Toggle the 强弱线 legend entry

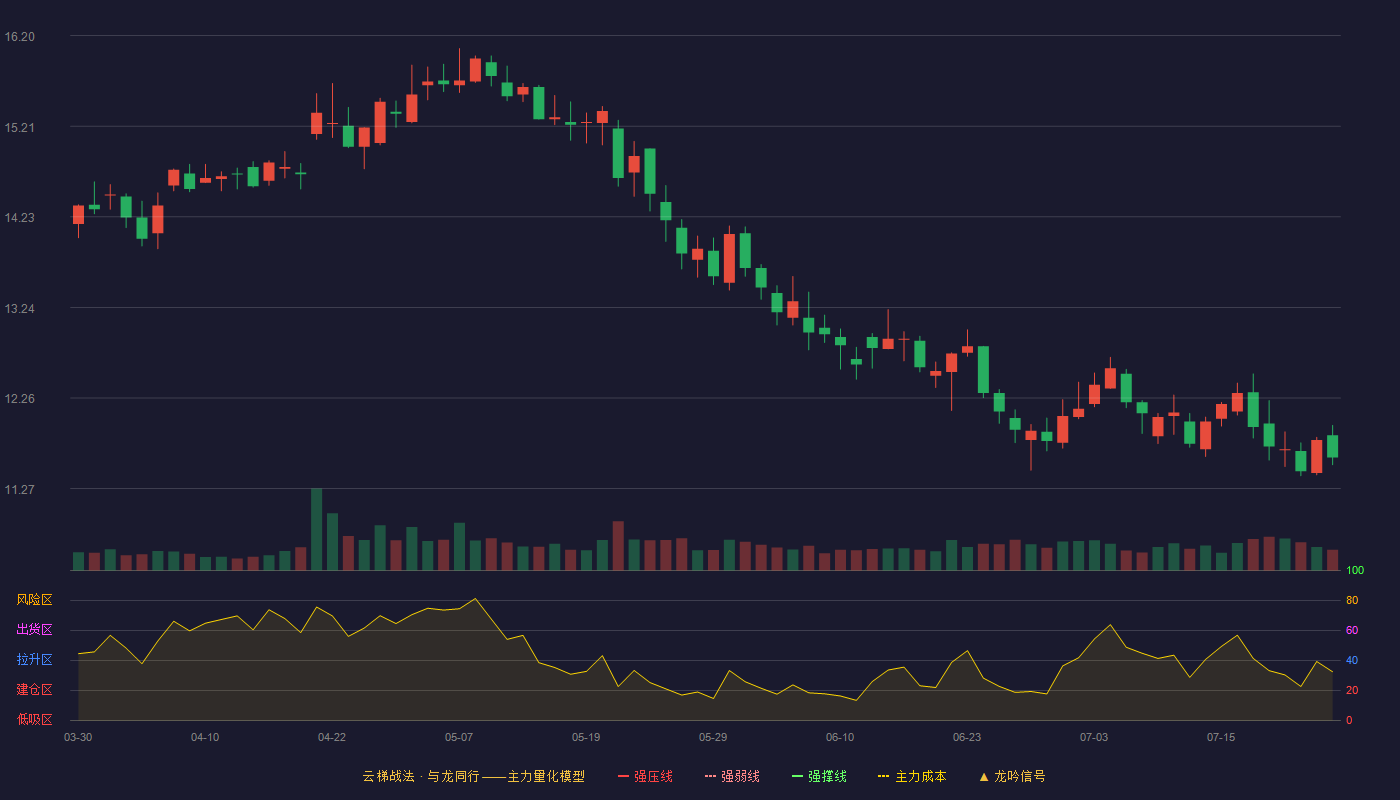pyautogui.click(x=732, y=776)
